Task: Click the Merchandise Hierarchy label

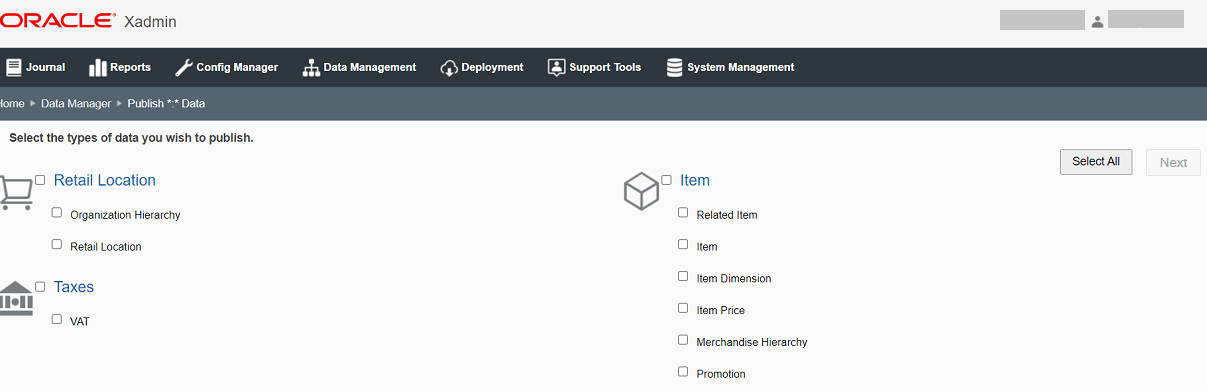Action: [752, 343]
